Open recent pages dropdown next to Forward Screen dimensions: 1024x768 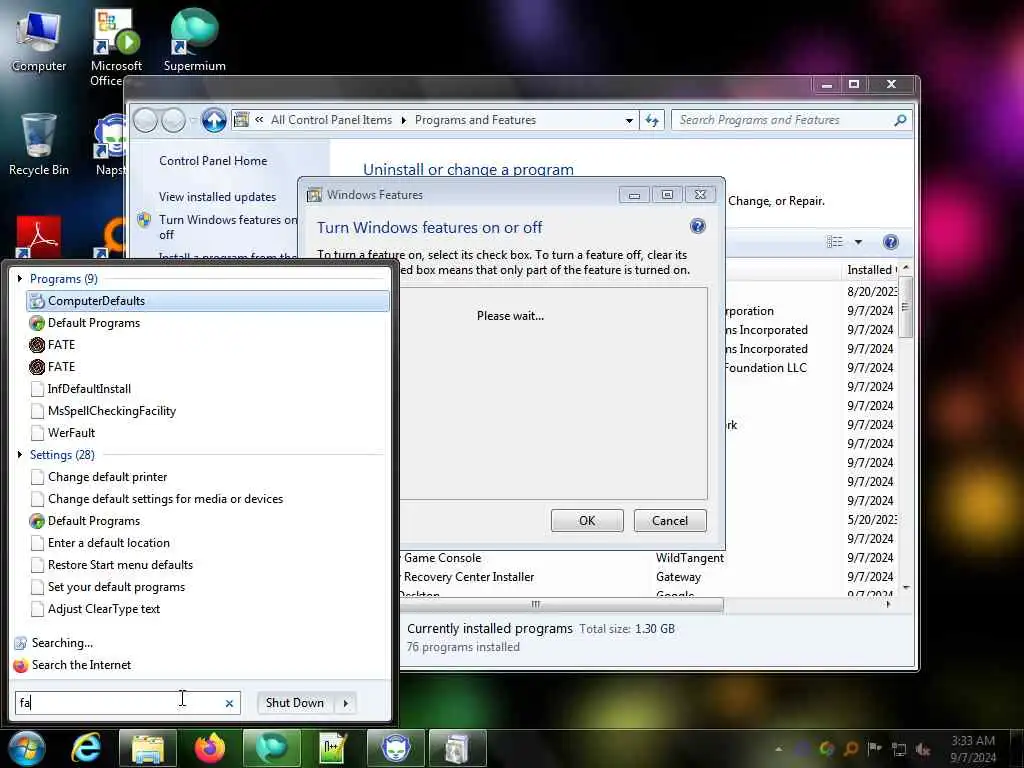click(193, 121)
